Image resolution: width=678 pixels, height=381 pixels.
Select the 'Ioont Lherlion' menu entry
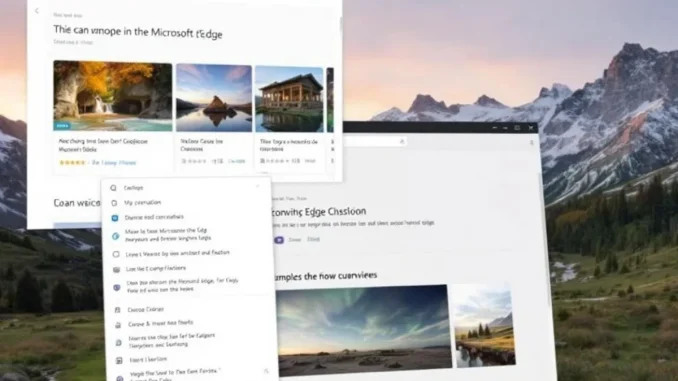coord(148,359)
